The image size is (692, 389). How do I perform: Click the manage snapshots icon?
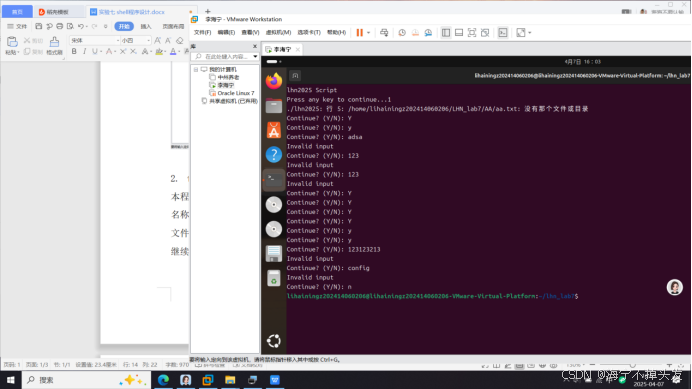coord(428,33)
